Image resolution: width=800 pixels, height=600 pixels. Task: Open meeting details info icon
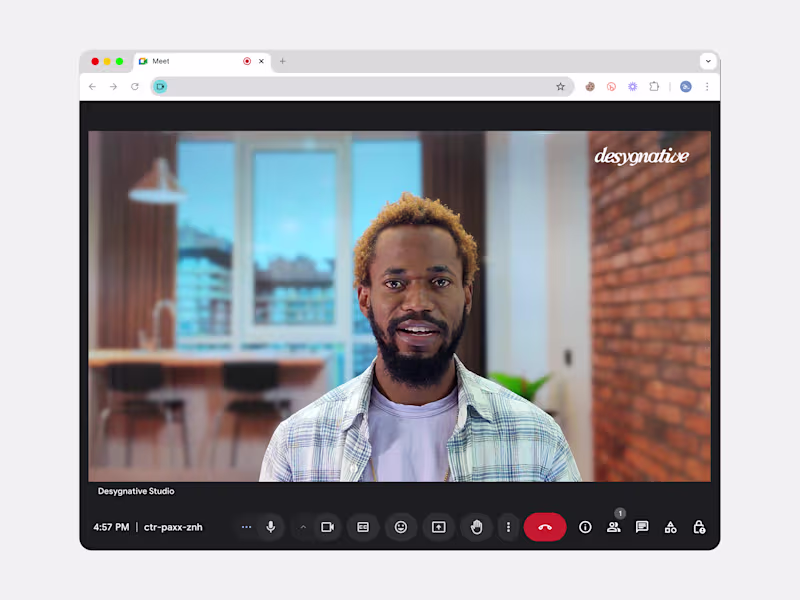(585, 527)
